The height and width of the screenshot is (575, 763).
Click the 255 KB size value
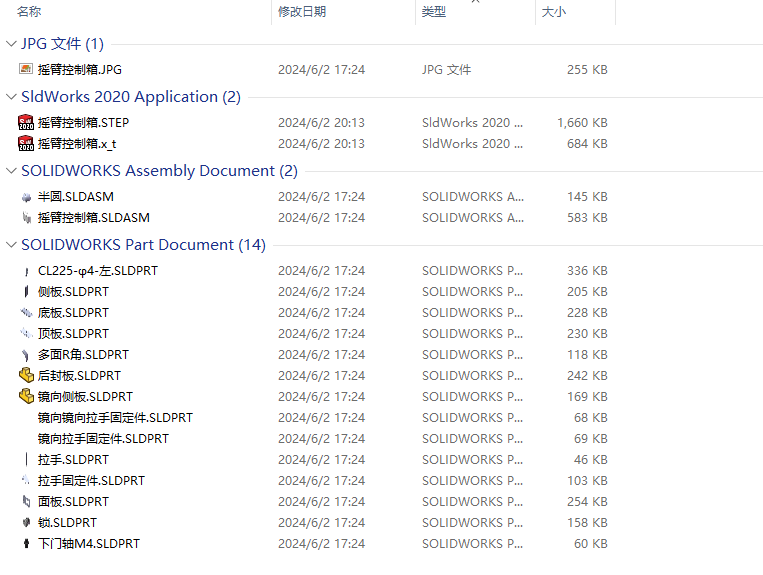coord(587,70)
